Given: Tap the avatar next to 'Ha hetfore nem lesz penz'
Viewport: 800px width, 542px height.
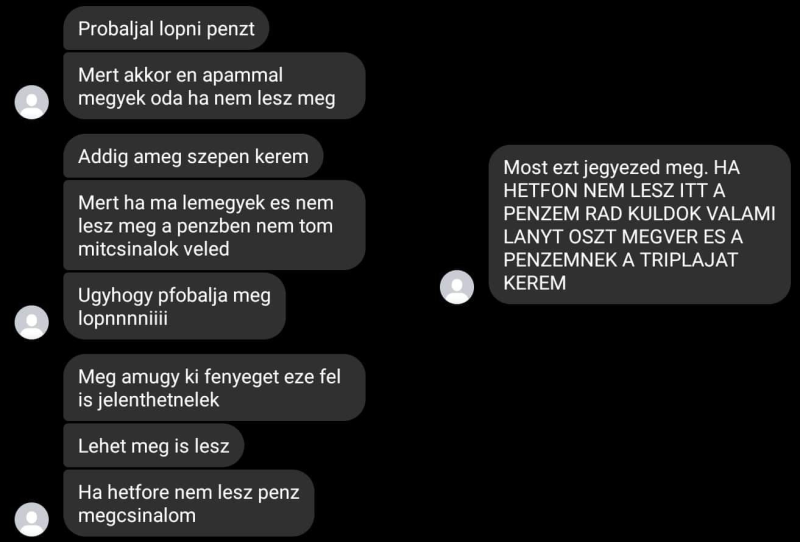Looking at the screenshot, I should [x=32, y=519].
